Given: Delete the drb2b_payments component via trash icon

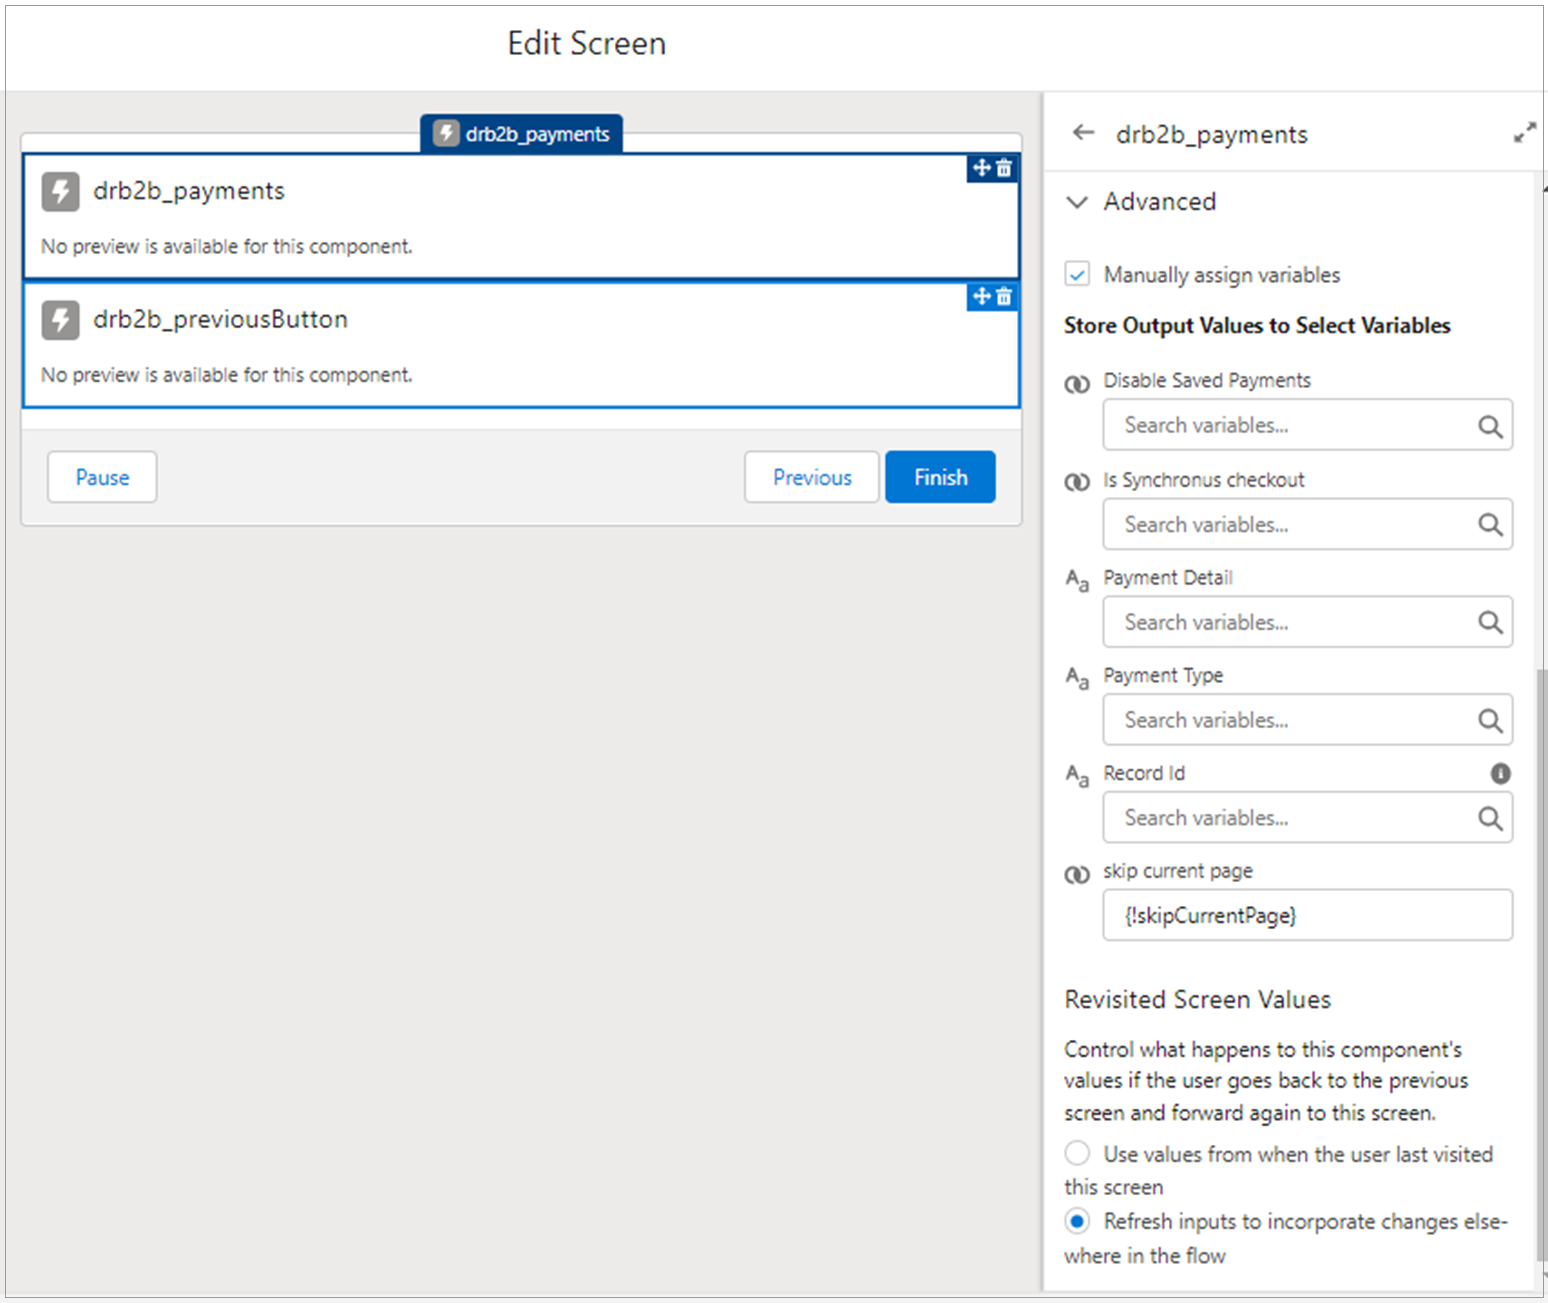Looking at the screenshot, I should pyautogui.click(x=1004, y=168).
